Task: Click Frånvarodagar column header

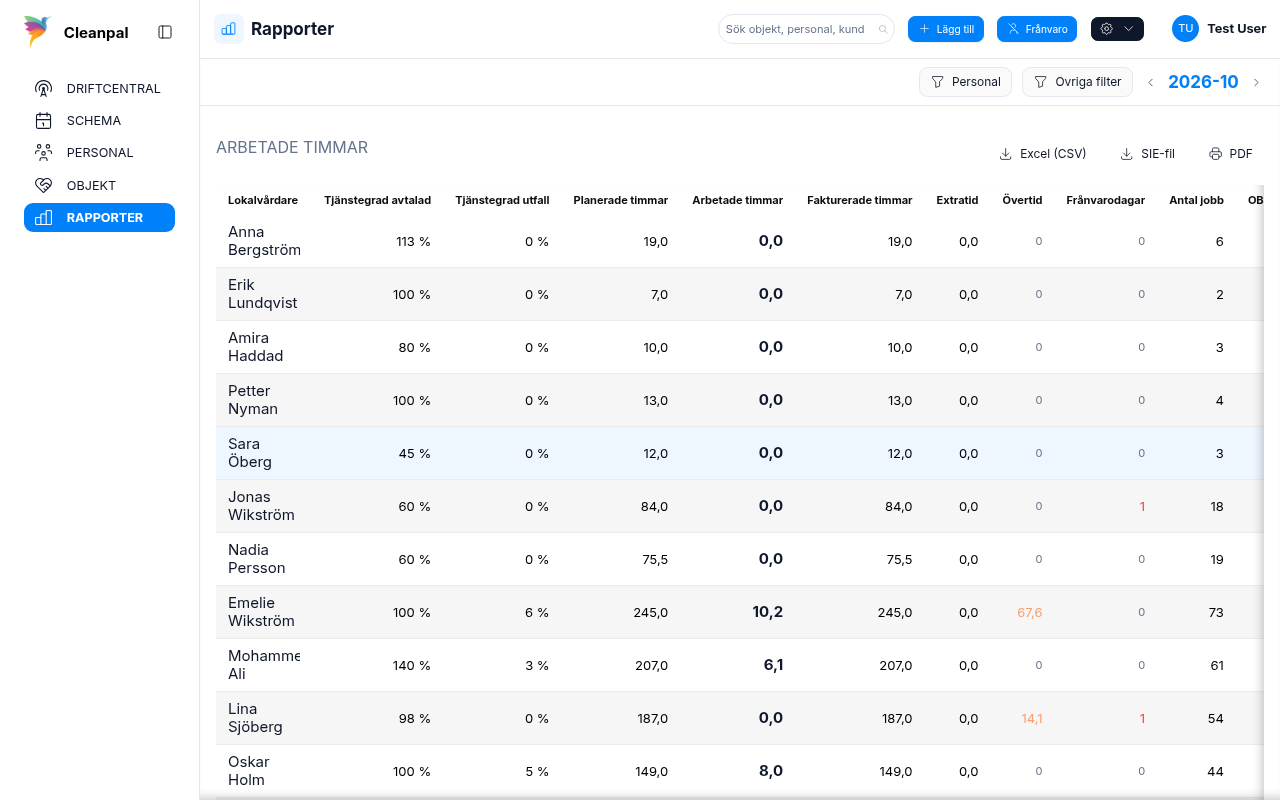Action: point(1105,200)
